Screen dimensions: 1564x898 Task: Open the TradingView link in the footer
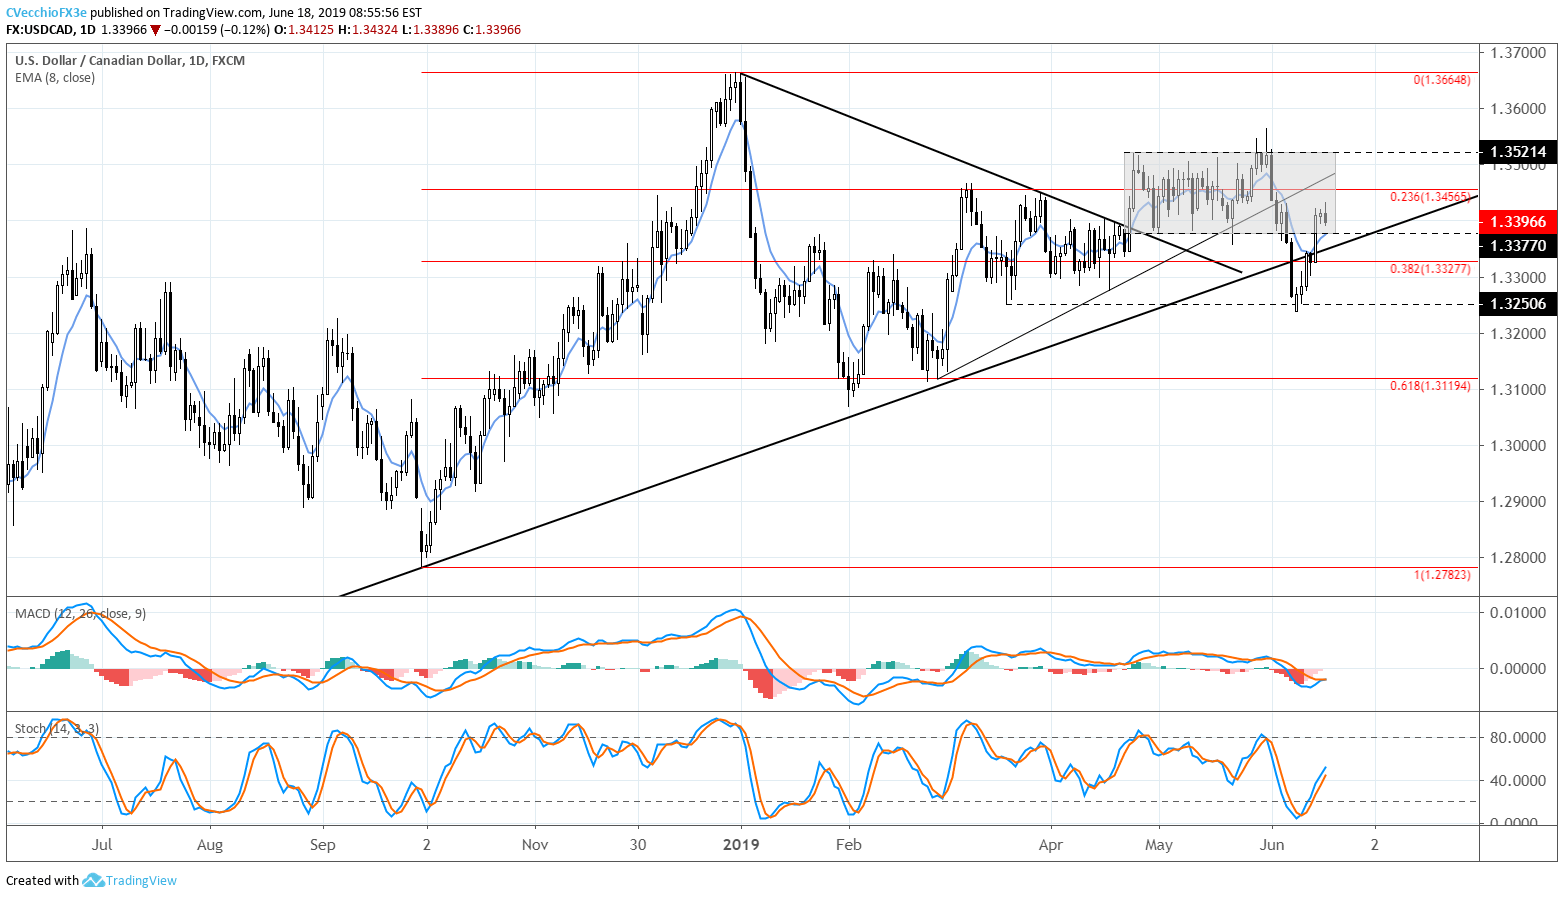pyautogui.click(x=141, y=880)
